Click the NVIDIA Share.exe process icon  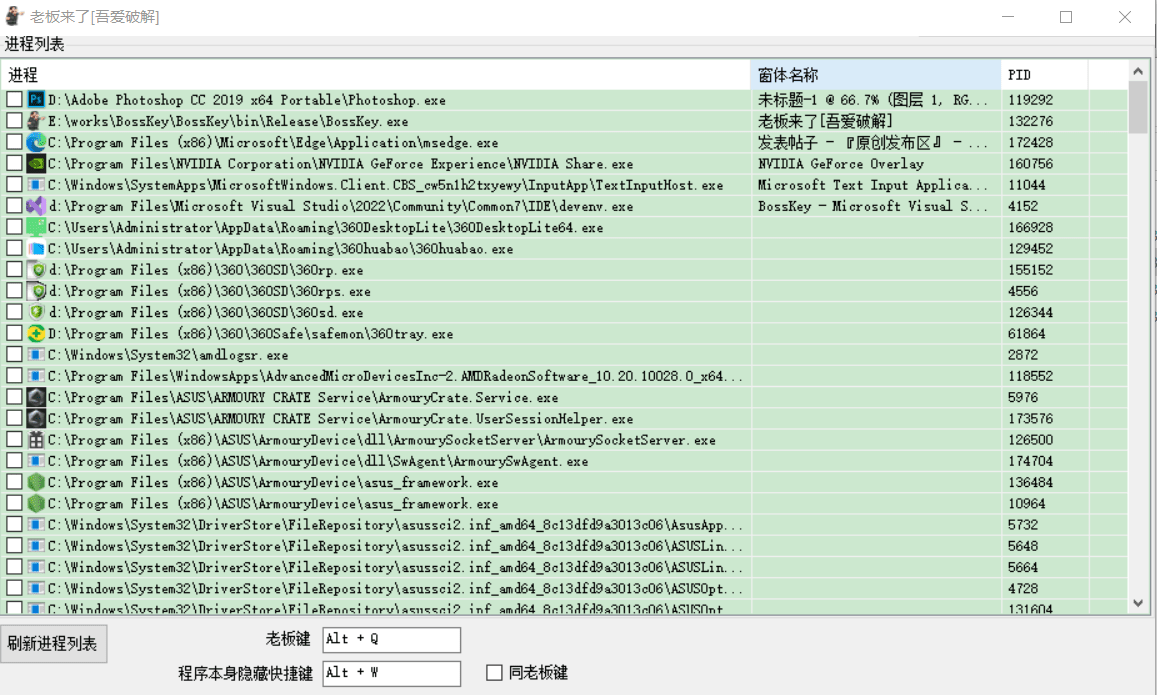coord(36,164)
